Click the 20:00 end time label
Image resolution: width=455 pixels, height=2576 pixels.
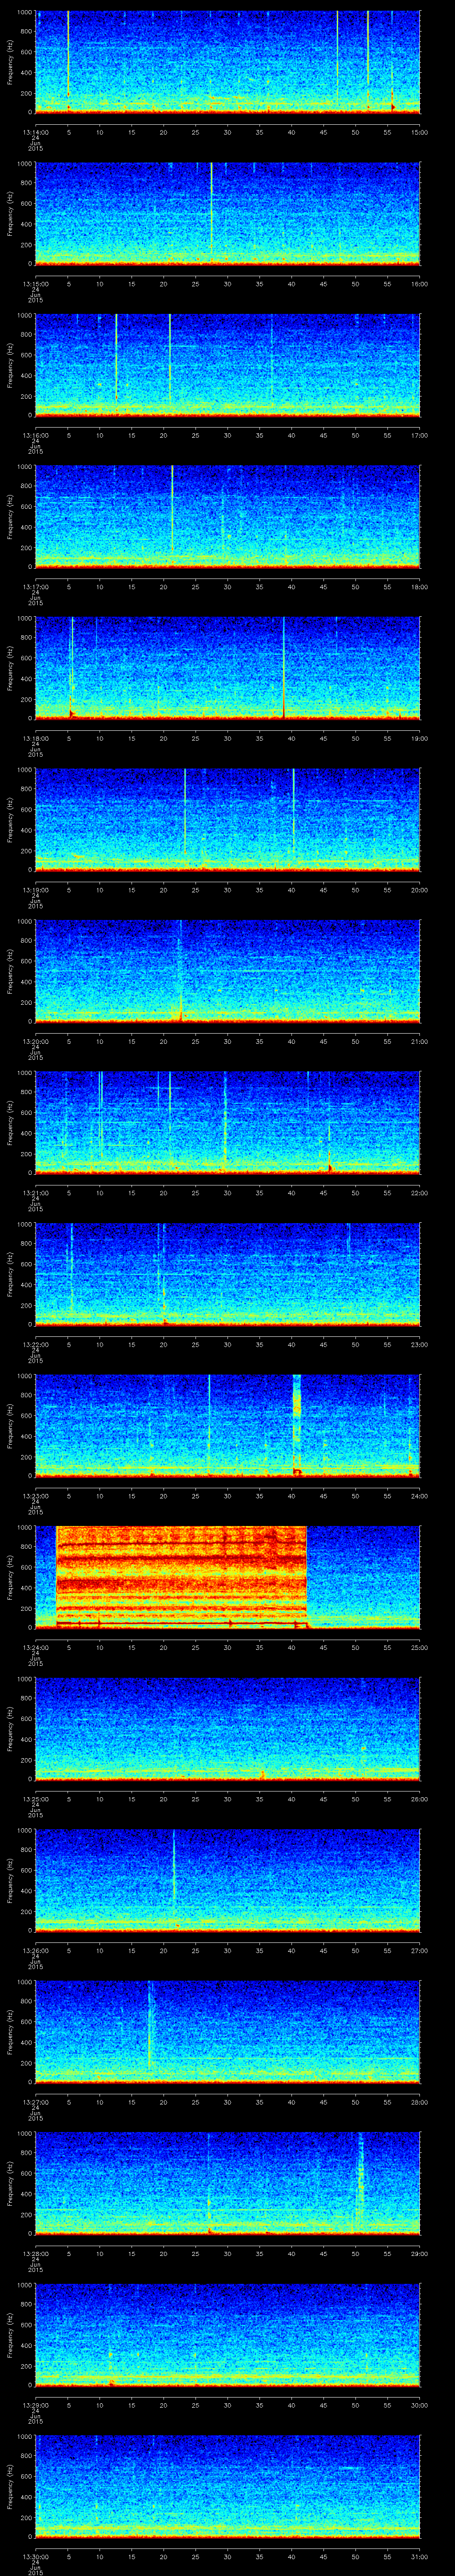click(x=419, y=890)
